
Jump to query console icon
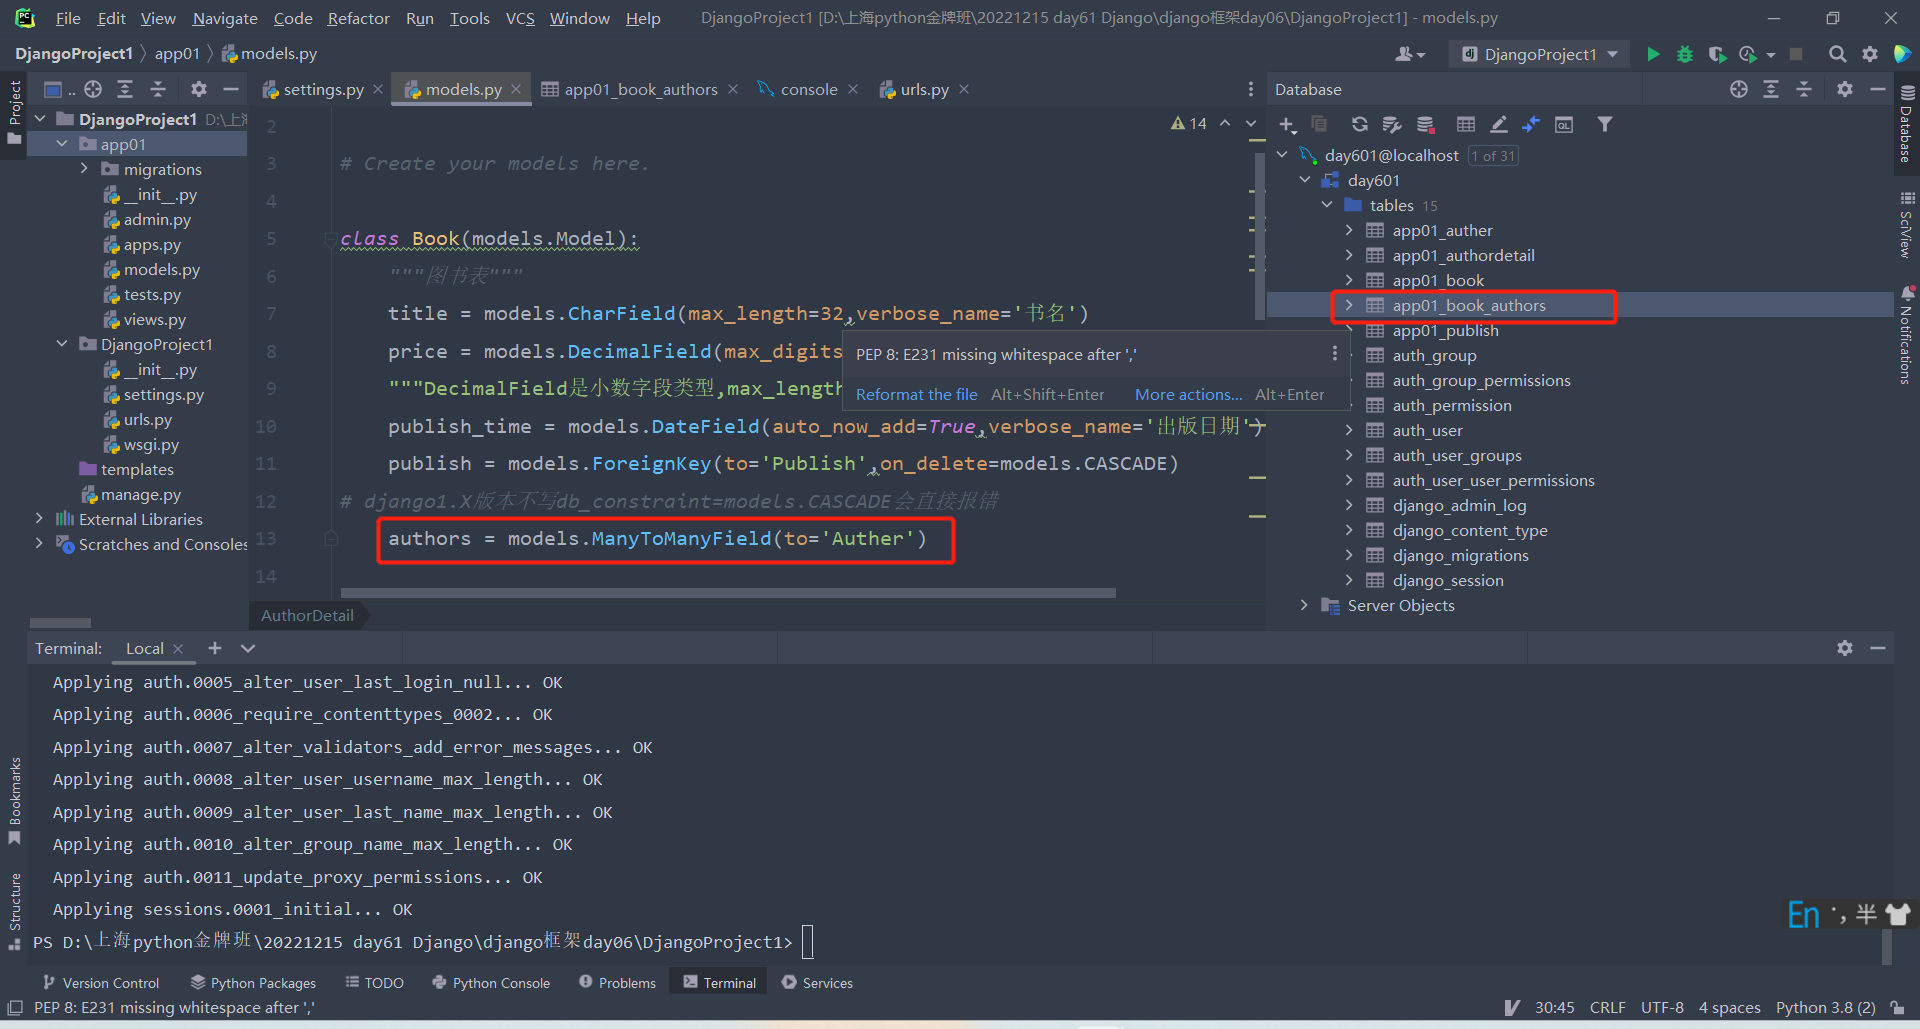coord(1564,124)
